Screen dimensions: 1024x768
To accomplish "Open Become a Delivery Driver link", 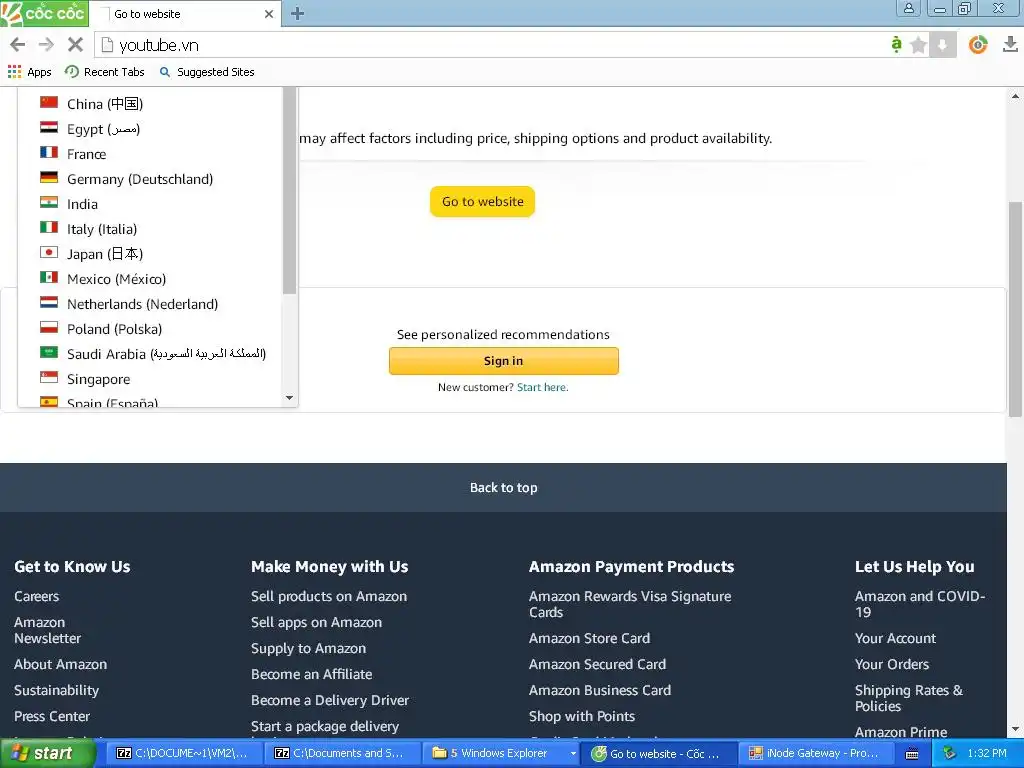I will (330, 700).
